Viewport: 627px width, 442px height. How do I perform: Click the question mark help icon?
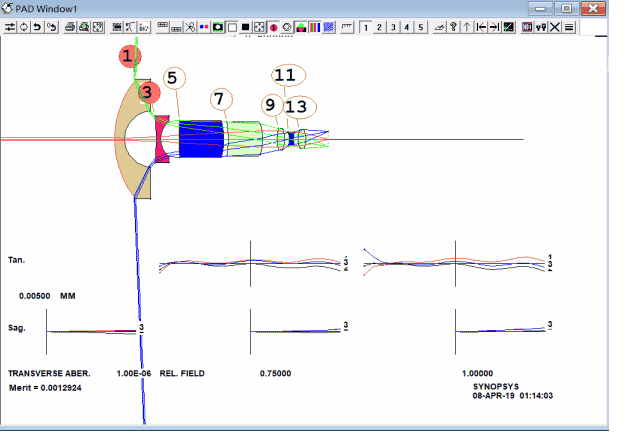[x=453, y=27]
